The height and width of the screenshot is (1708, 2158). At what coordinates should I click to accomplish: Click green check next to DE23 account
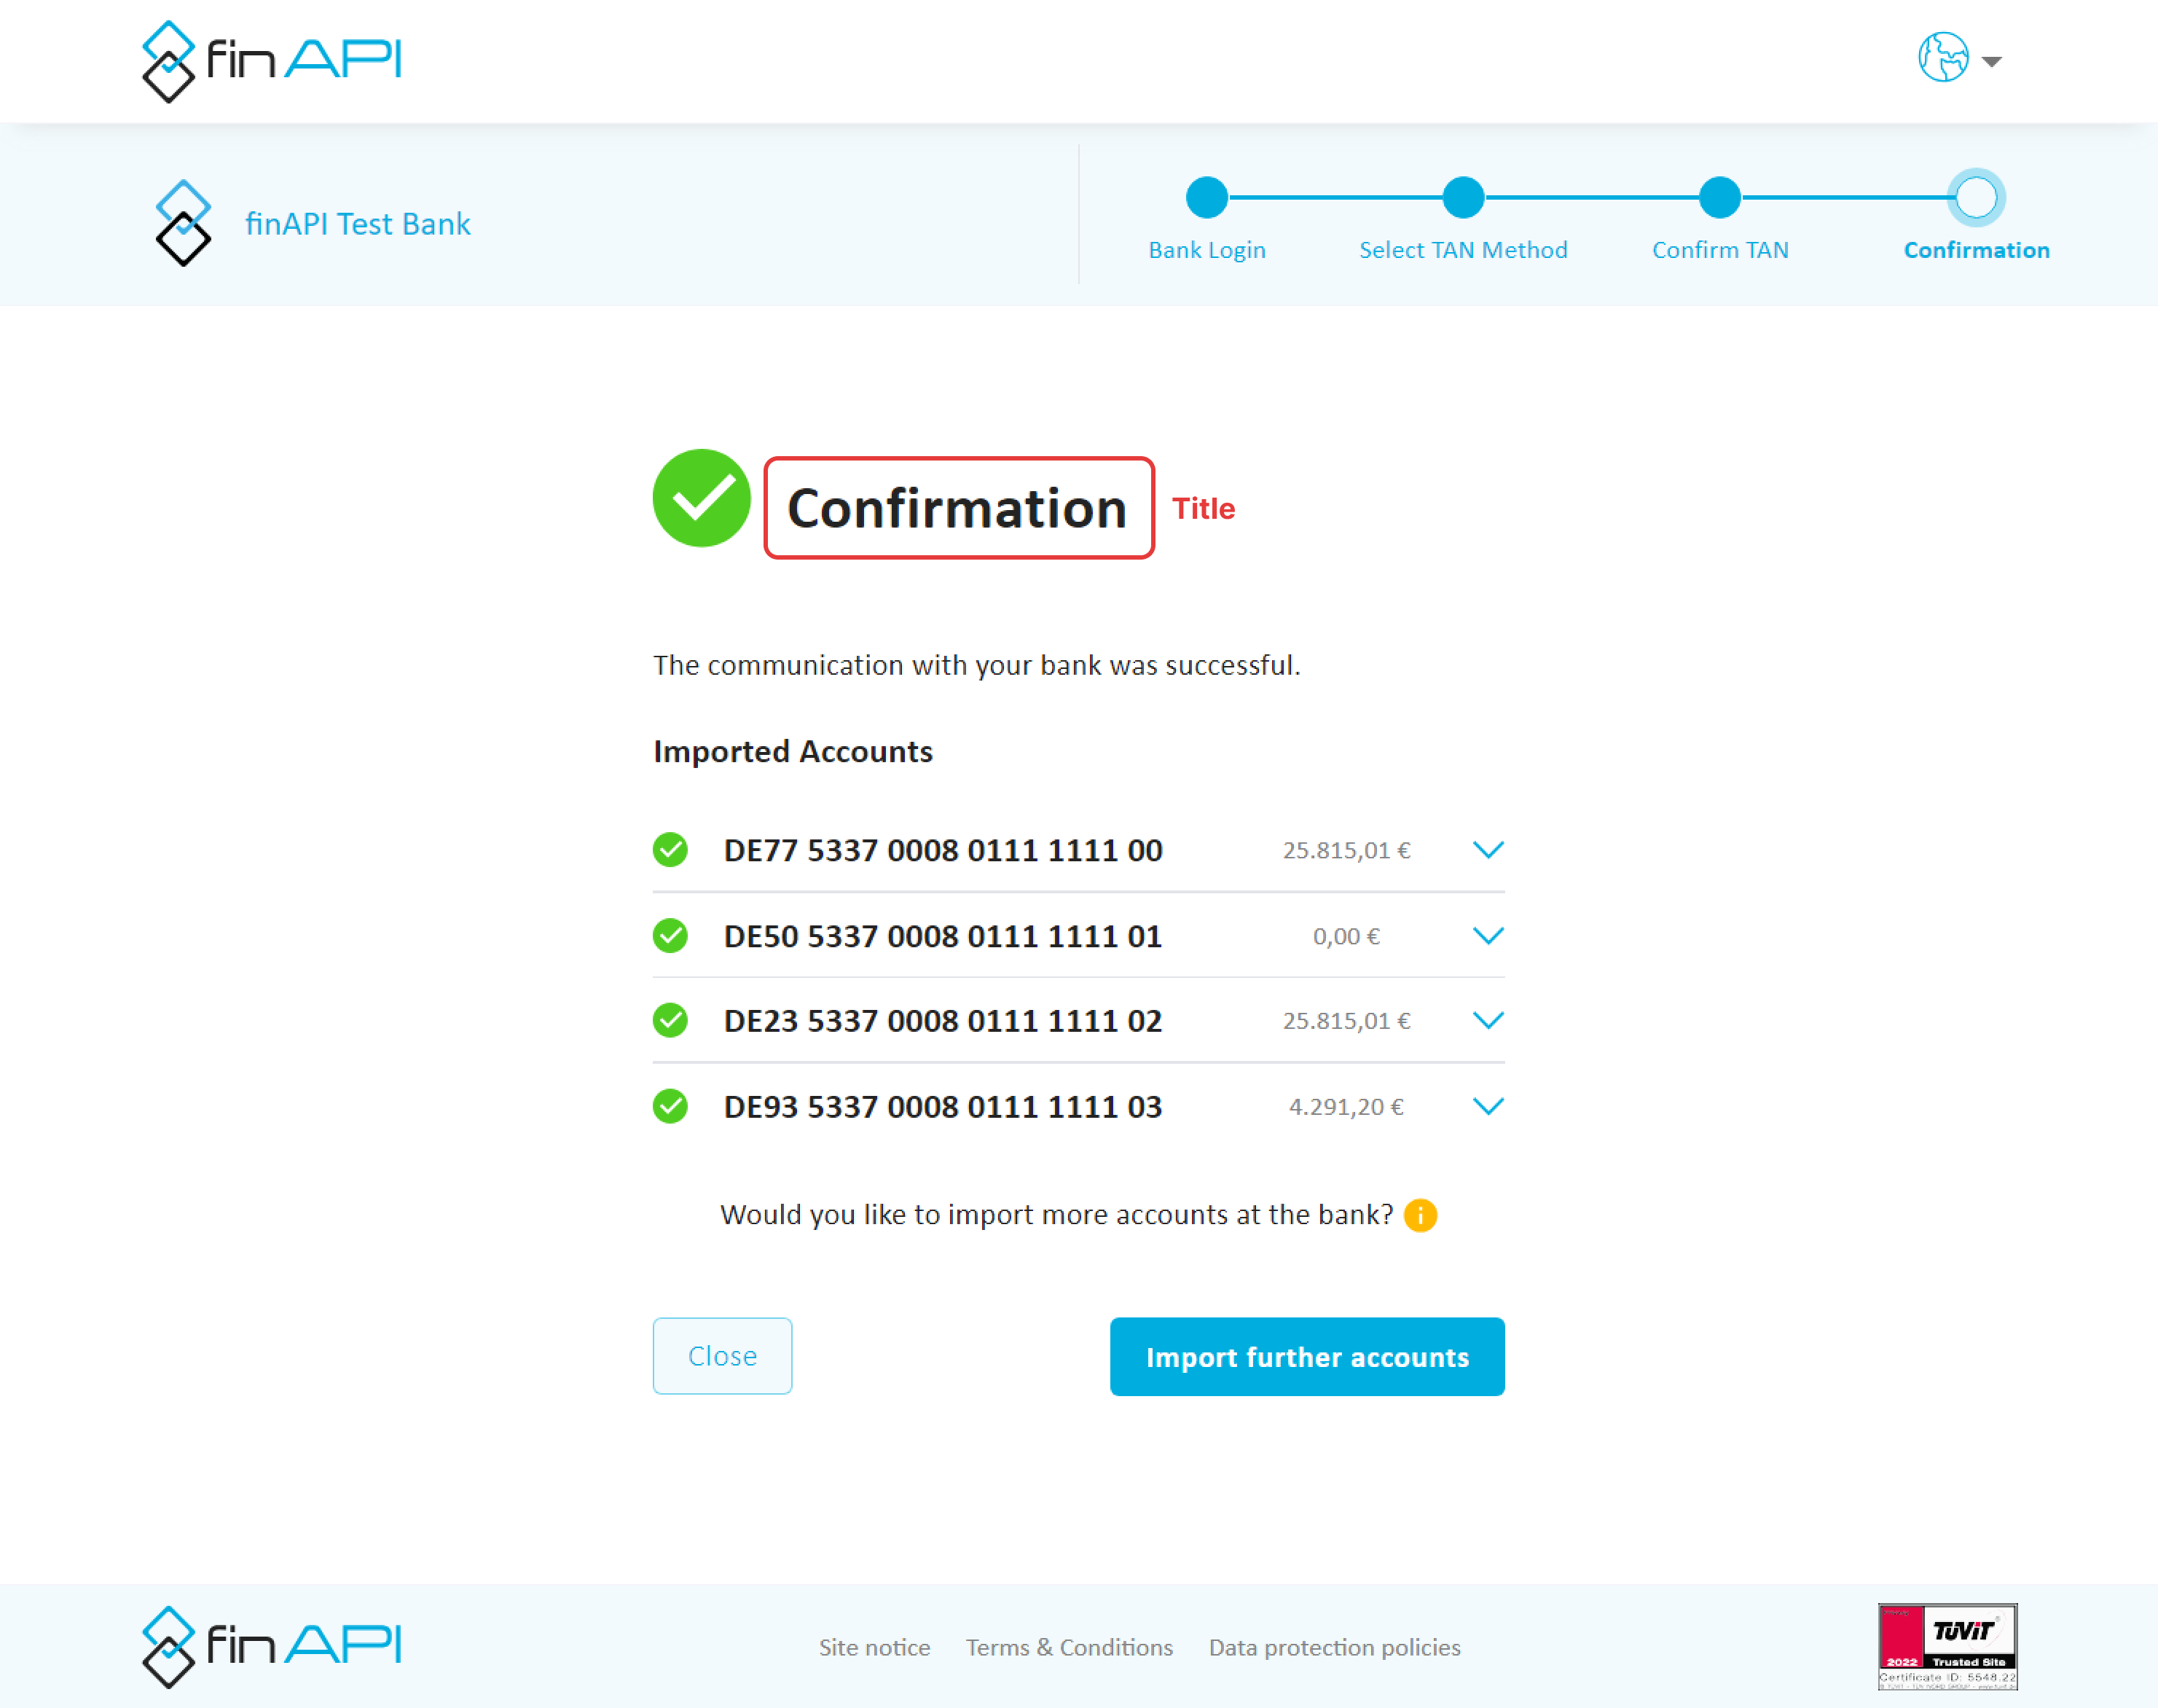670,1021
